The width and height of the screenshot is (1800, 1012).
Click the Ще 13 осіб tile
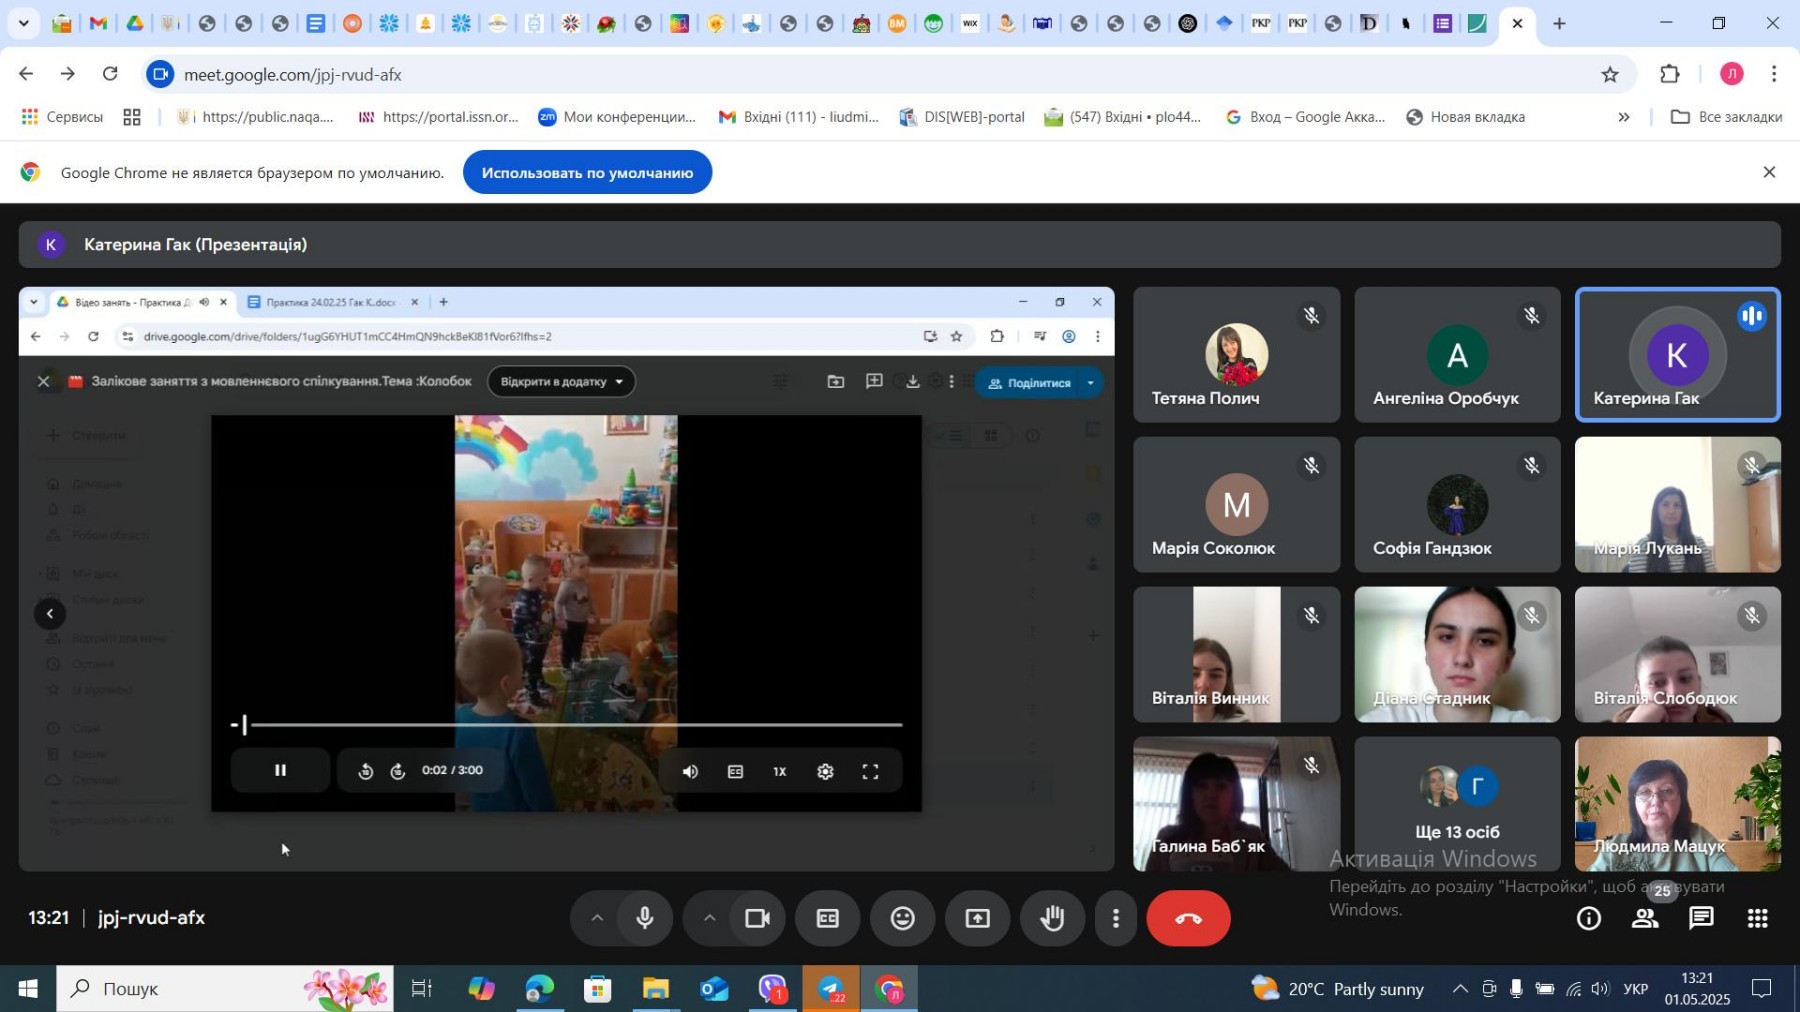coord(1457,804)
